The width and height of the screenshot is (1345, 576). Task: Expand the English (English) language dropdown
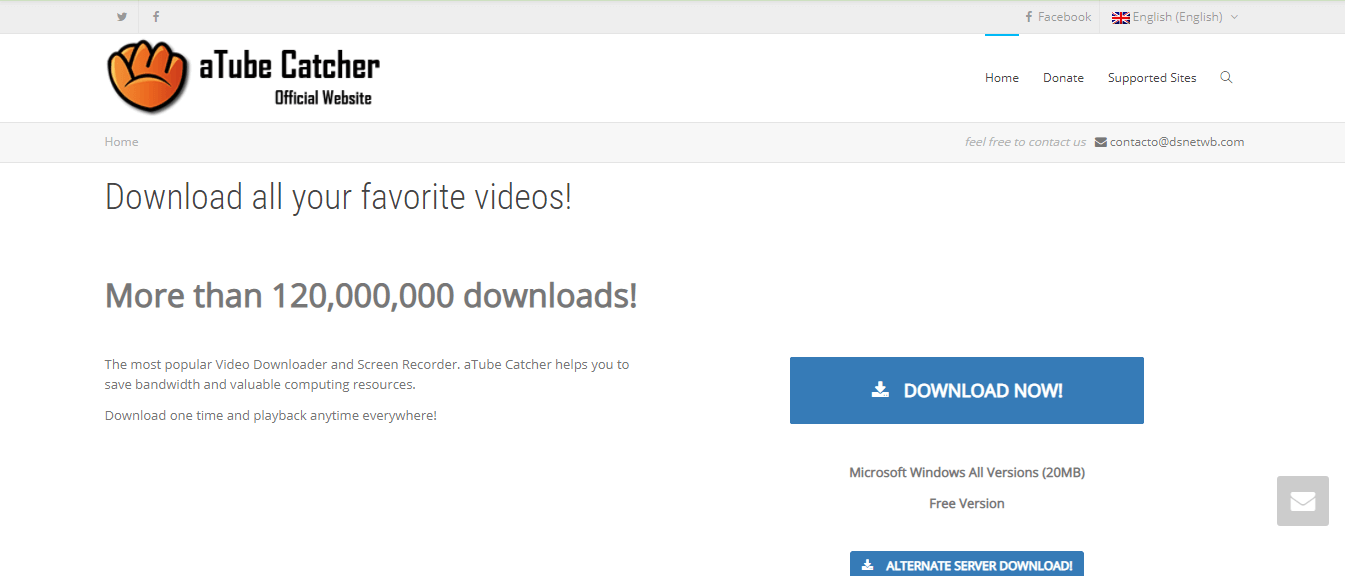click(1176, 17)
